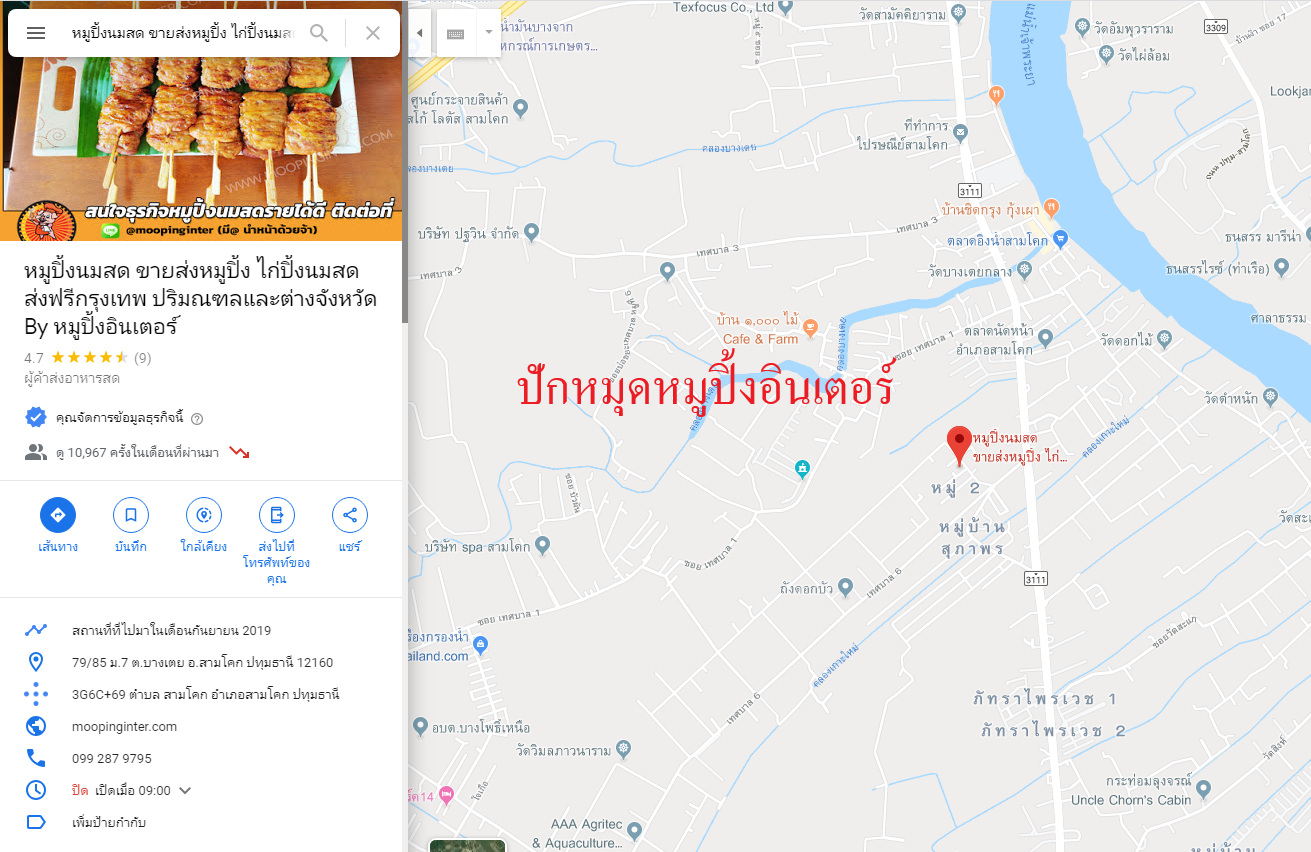Open the (9) reviews count link
The width and height of the screenshot is (1311, 852).
[143, 358]
